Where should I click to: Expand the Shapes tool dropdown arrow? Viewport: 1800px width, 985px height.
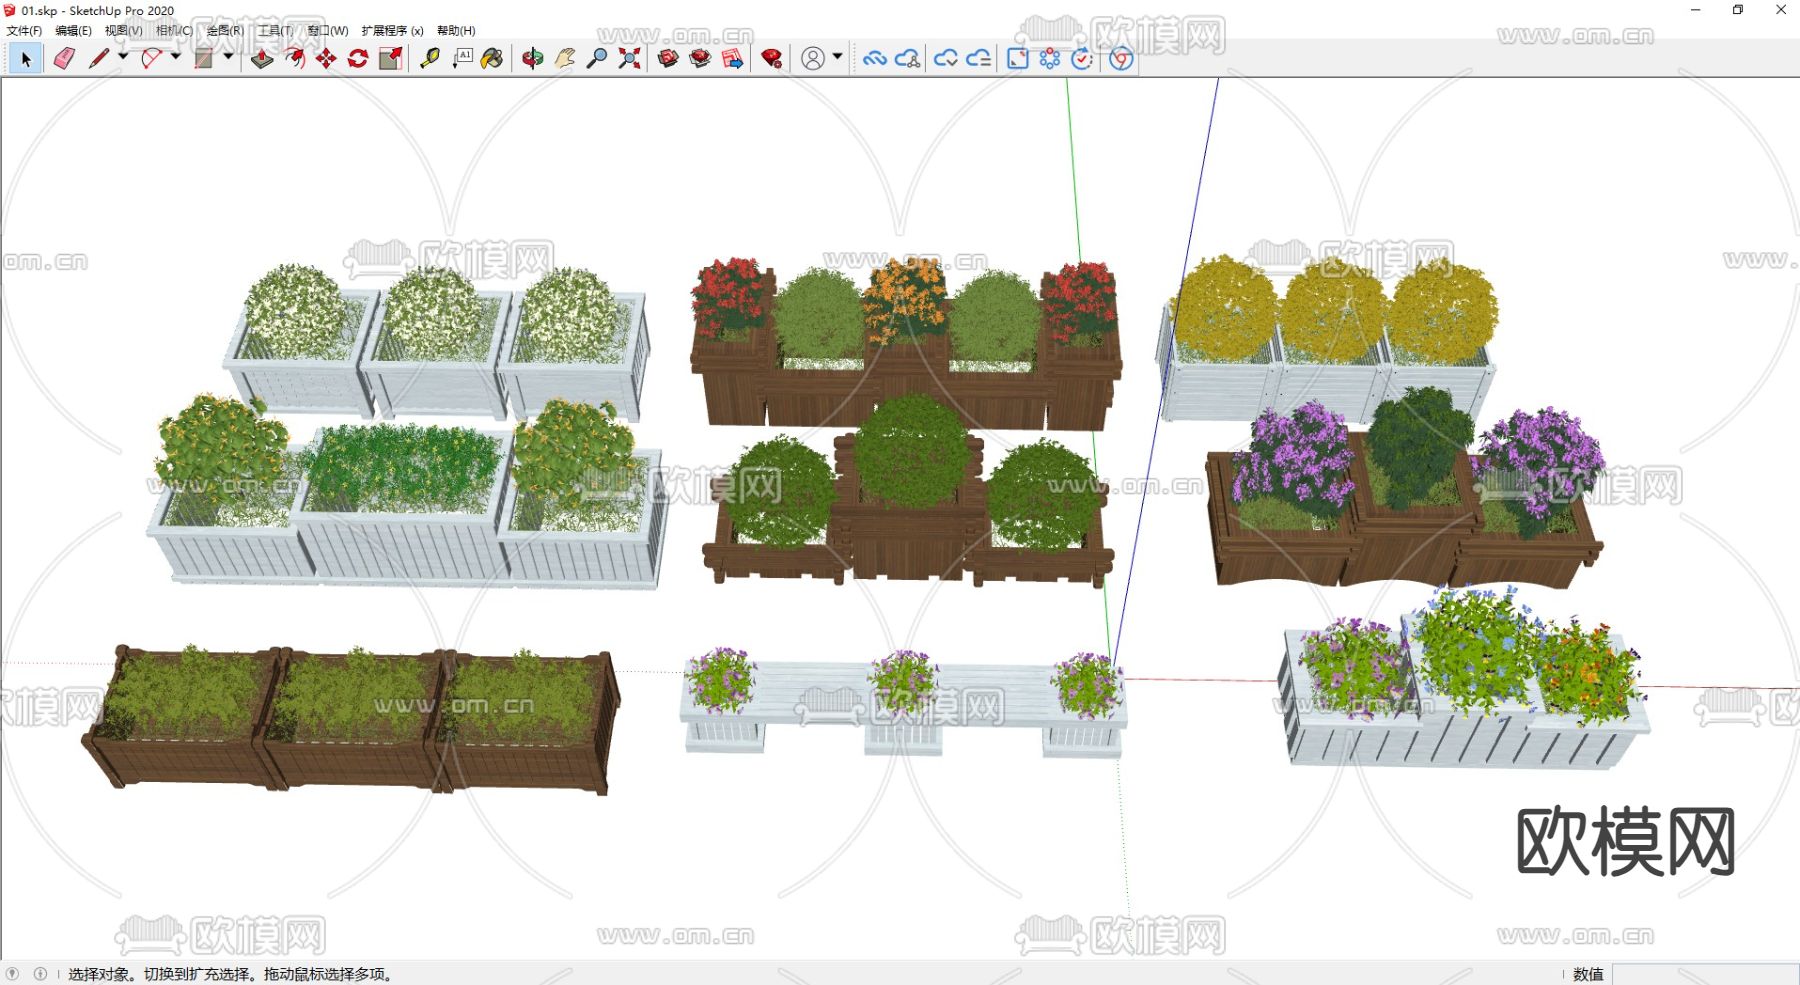(x=228, y=57)
